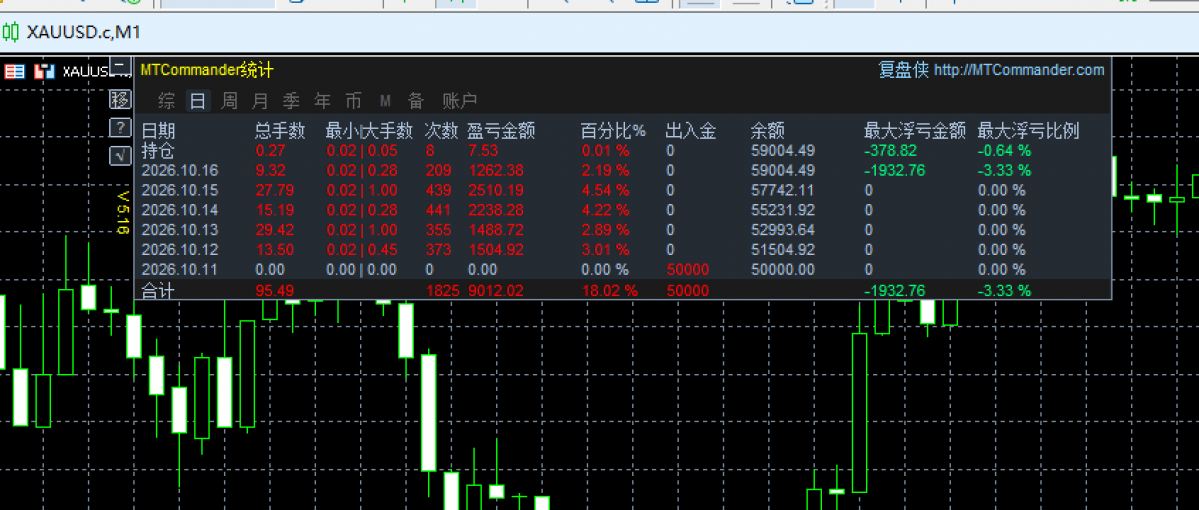Switch to the 周 weekly tab
The image size is (1199, 510).
click(229, 100)
